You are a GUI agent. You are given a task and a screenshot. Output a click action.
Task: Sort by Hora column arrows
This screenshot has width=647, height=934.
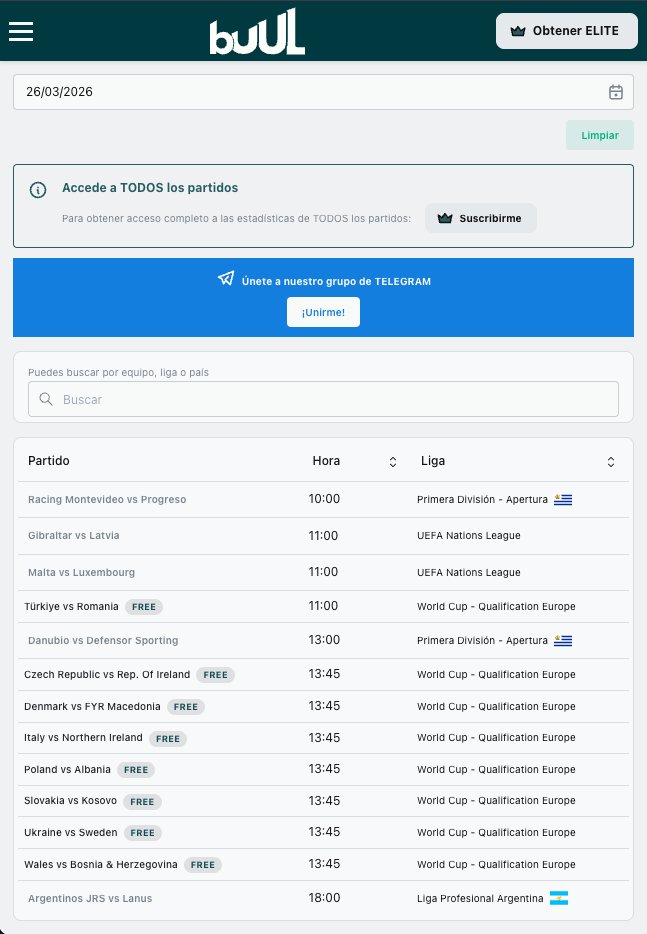point(393,462)
